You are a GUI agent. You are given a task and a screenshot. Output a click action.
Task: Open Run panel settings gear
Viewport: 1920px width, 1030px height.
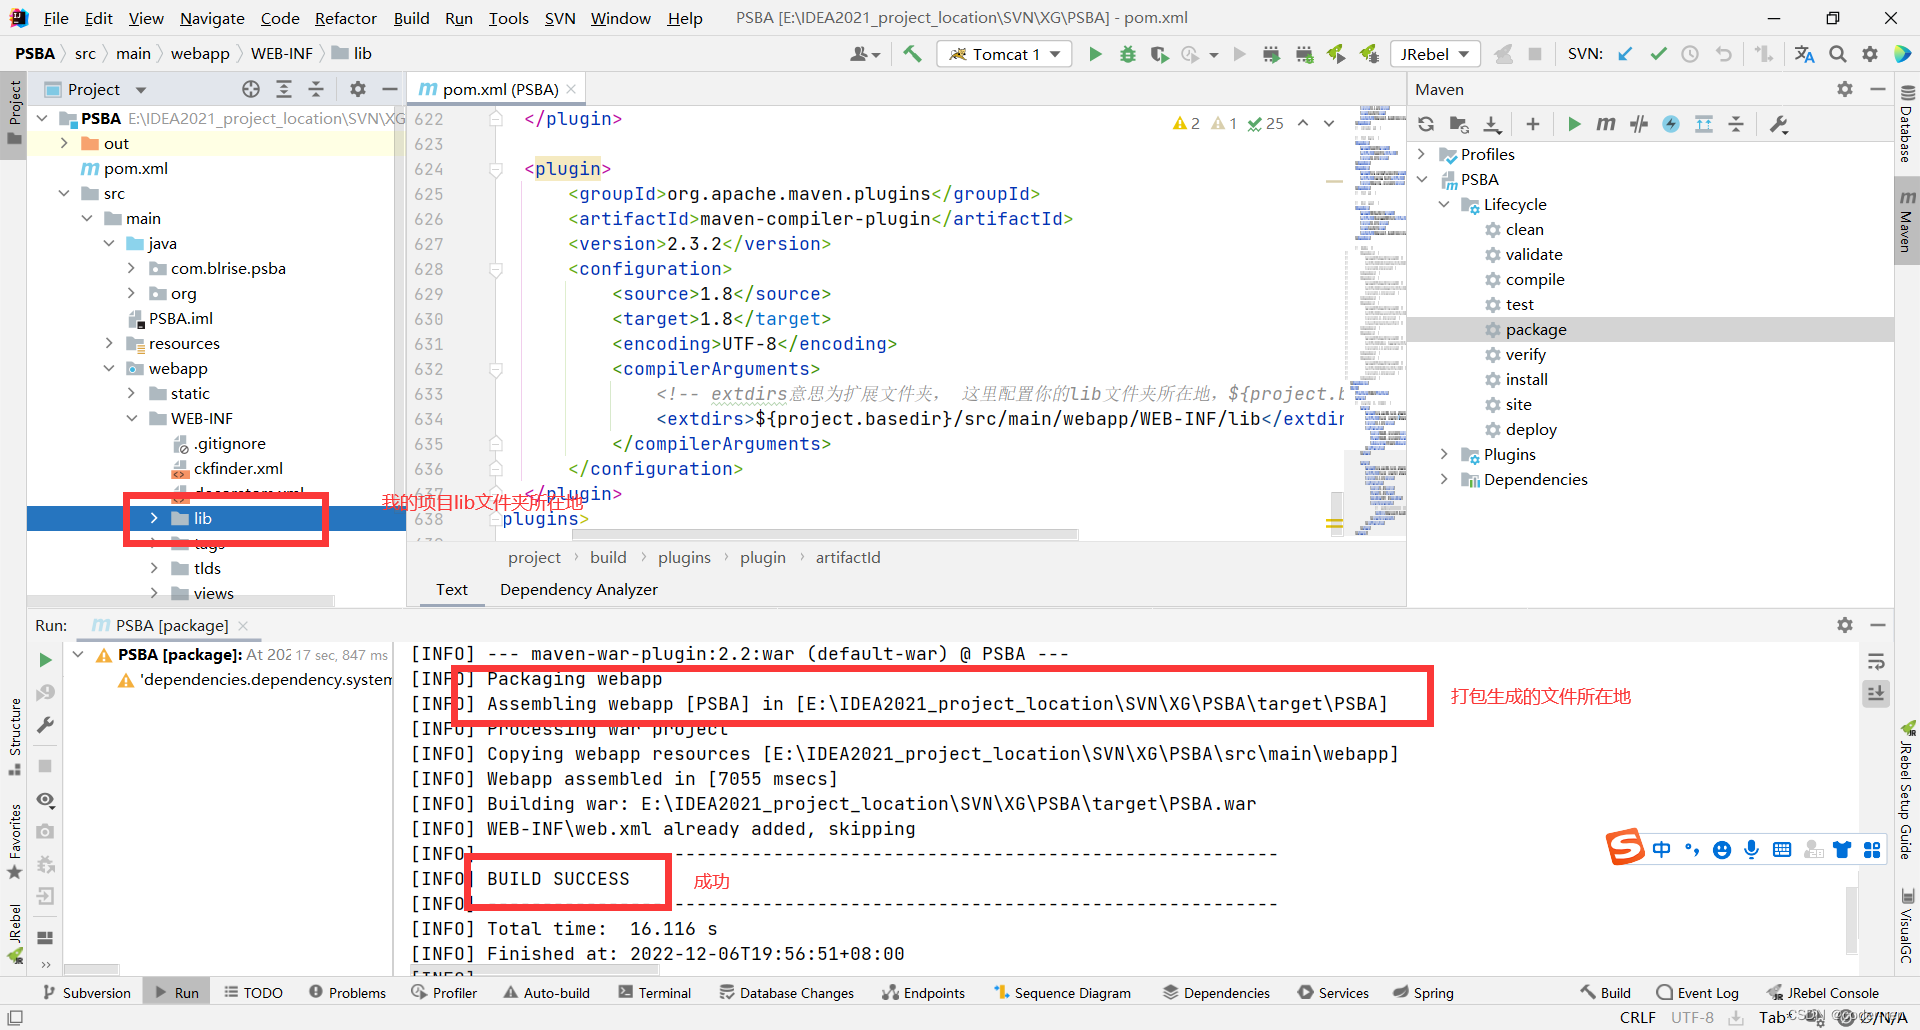pyautogui.click(x=1845, y=625)
